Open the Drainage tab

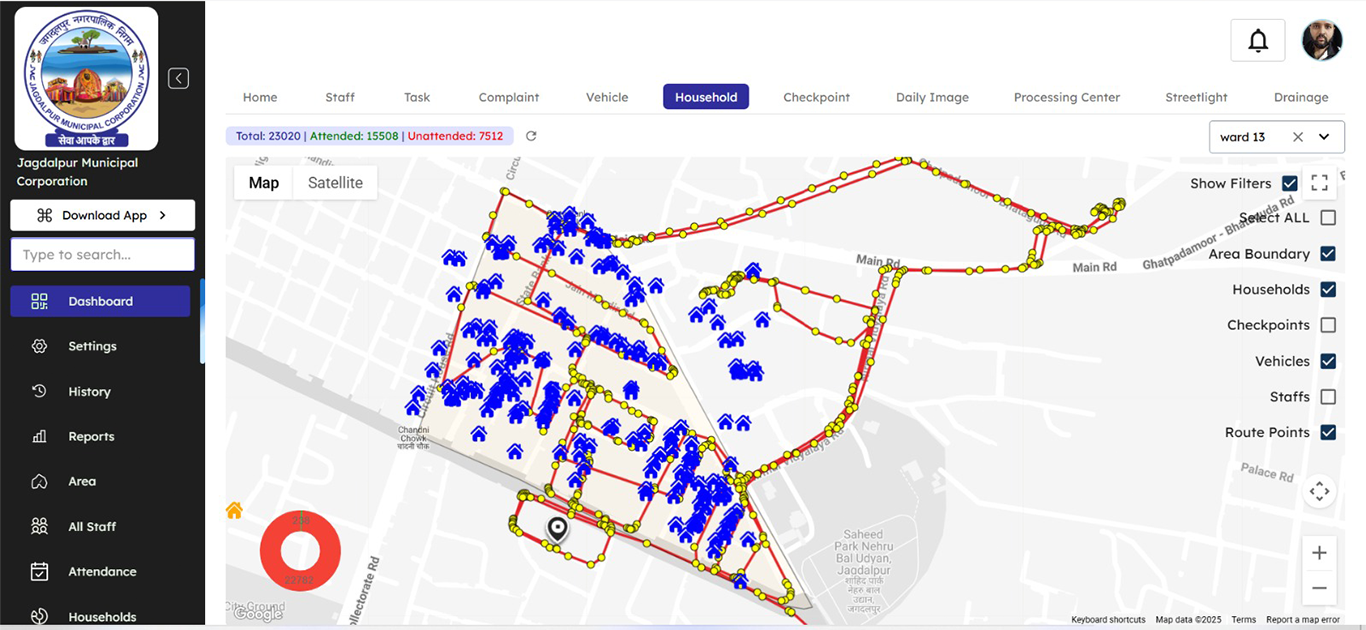click(1301, 97)
